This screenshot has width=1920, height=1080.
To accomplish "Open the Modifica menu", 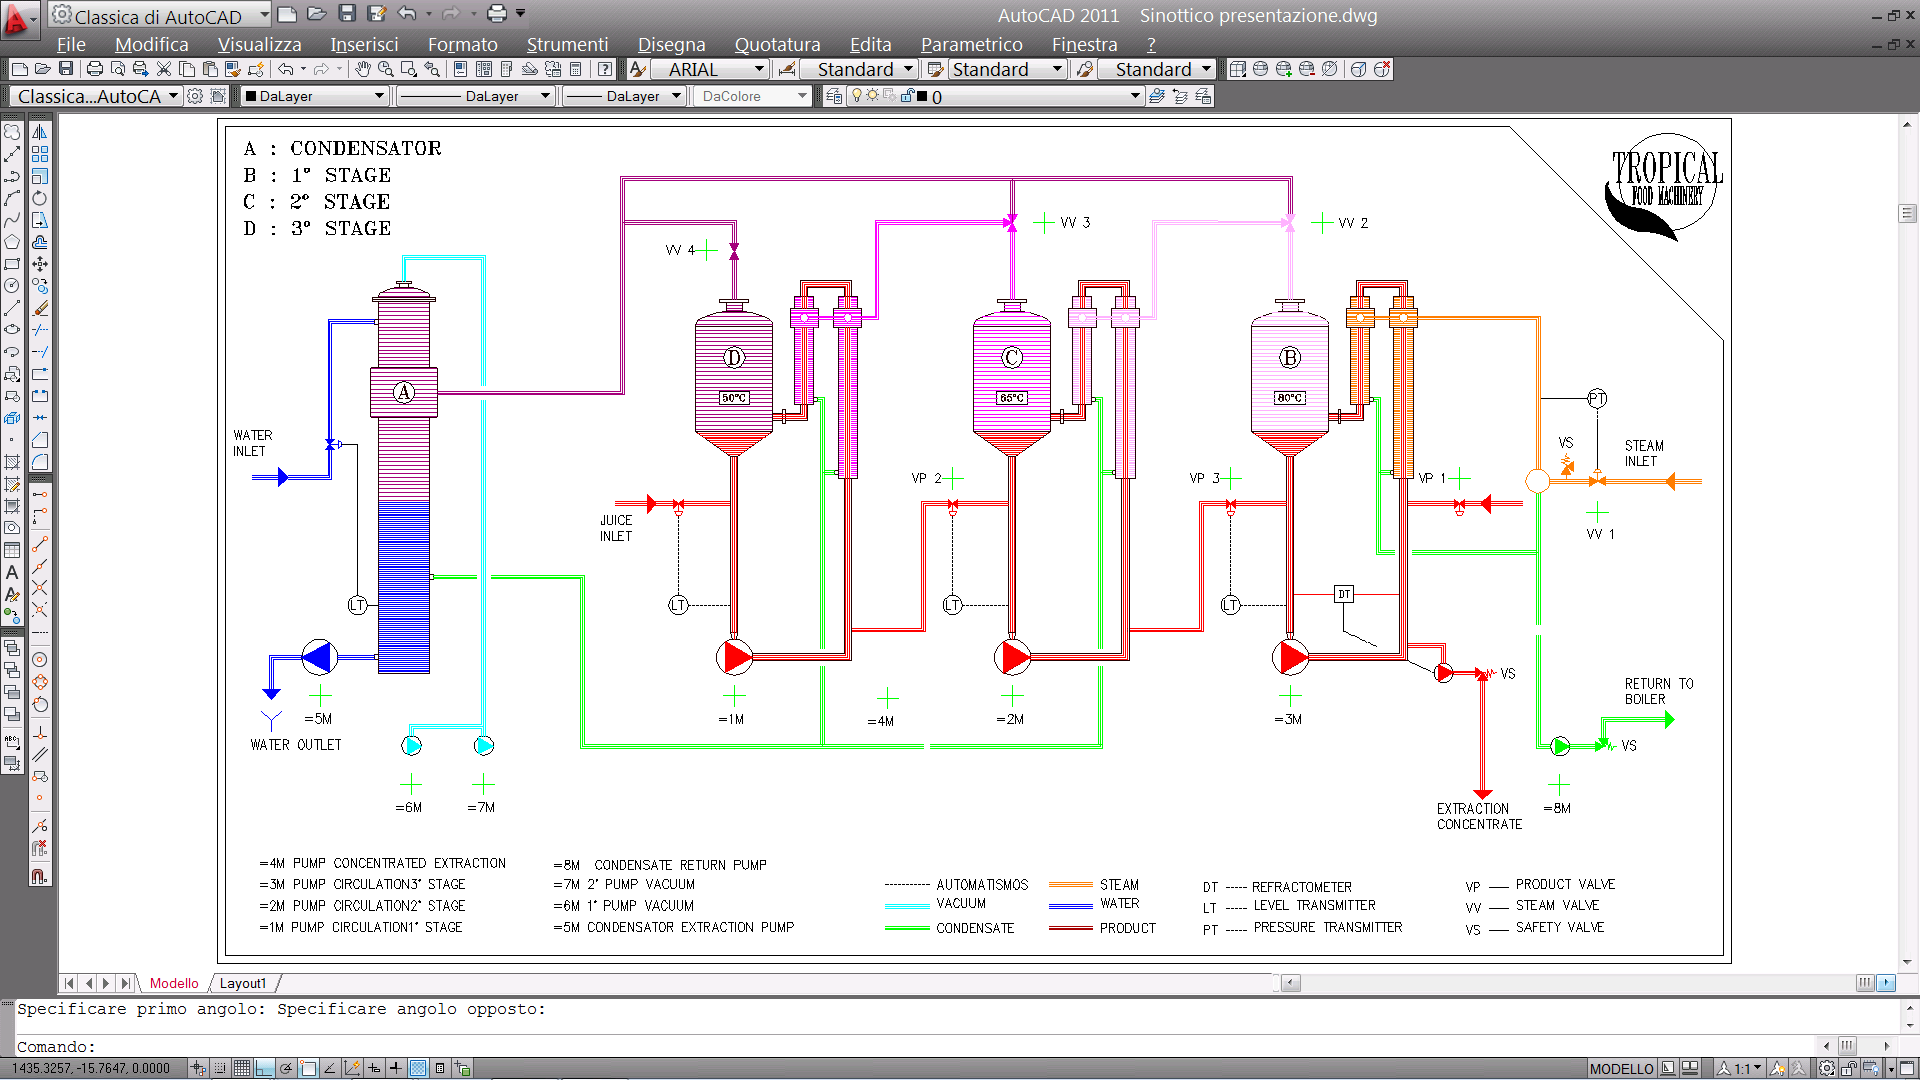I will pyautogui.click(x=151, y=44).
